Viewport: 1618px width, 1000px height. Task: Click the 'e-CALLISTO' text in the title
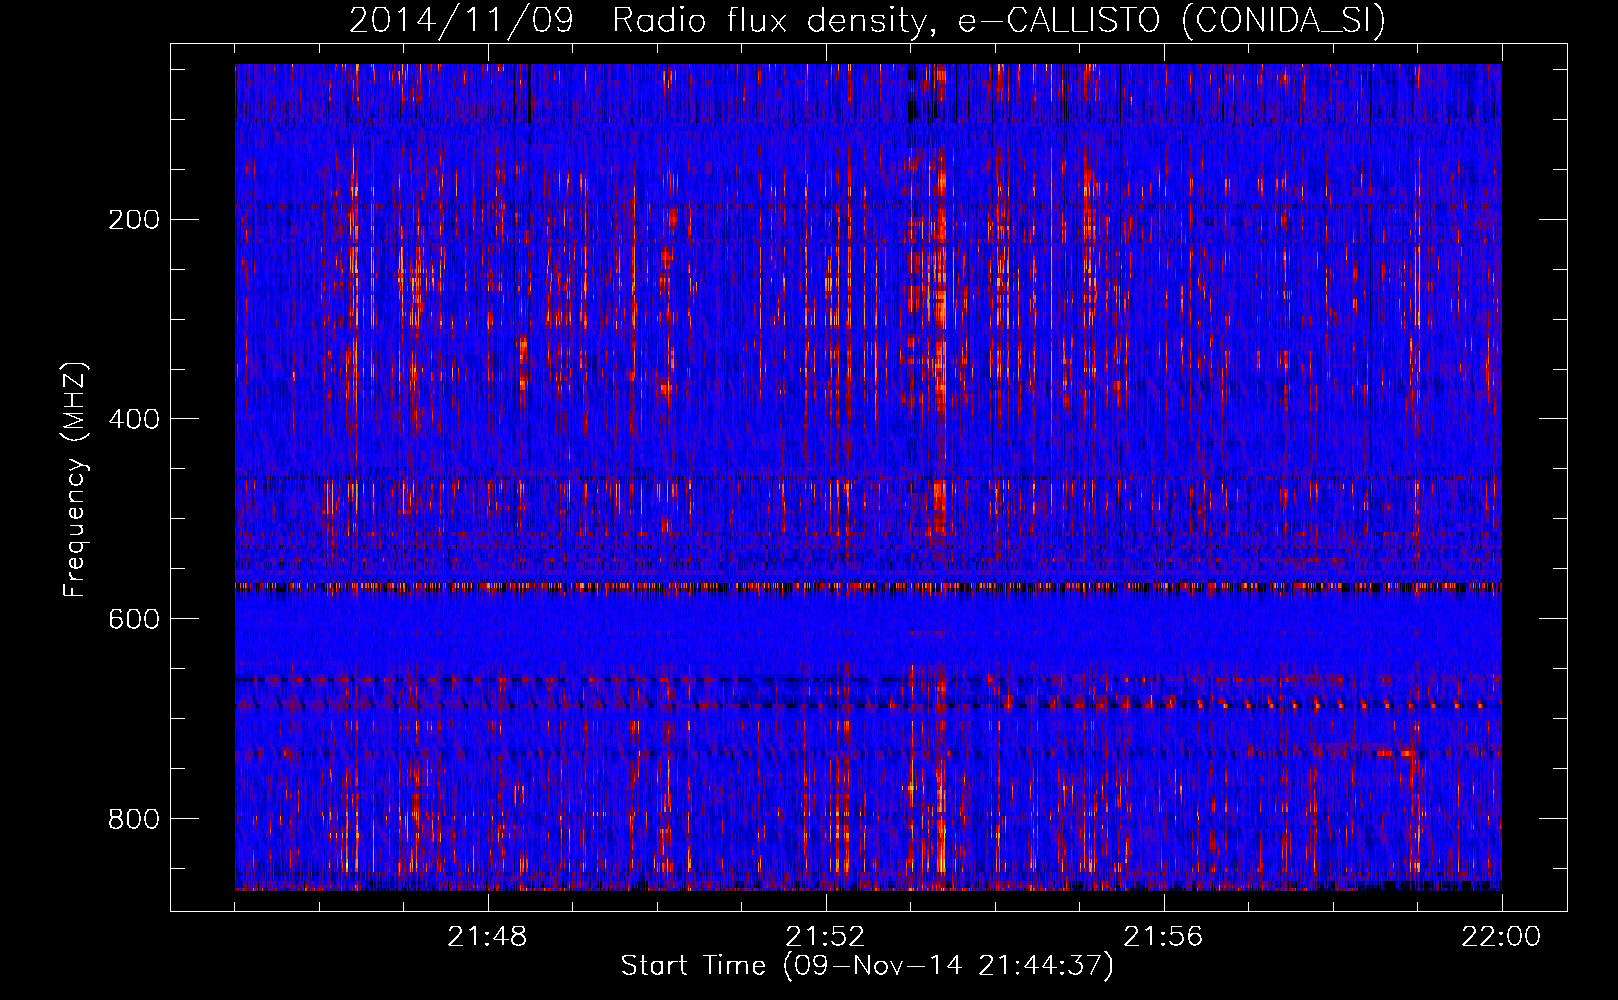(x=1061, y=20)
